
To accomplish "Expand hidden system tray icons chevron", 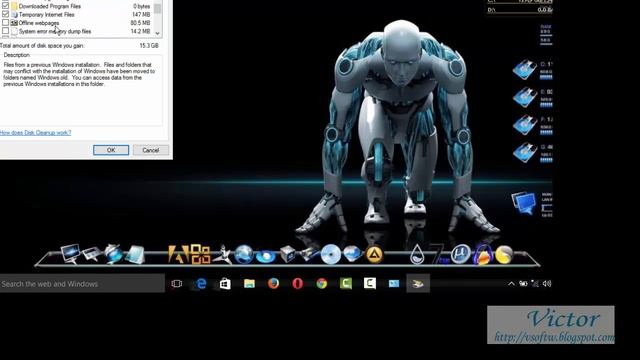I will click(x=511, y=284).
